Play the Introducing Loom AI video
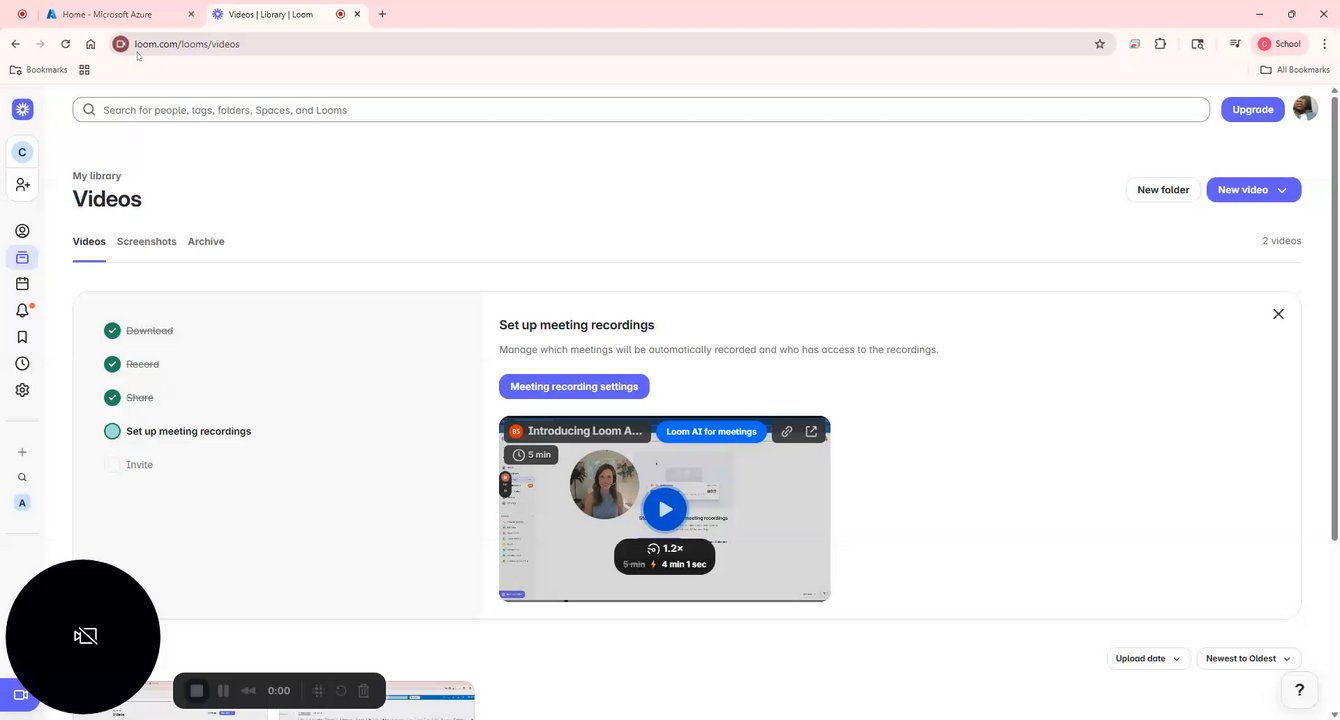 pyautogui.click(x=665, y=509)
